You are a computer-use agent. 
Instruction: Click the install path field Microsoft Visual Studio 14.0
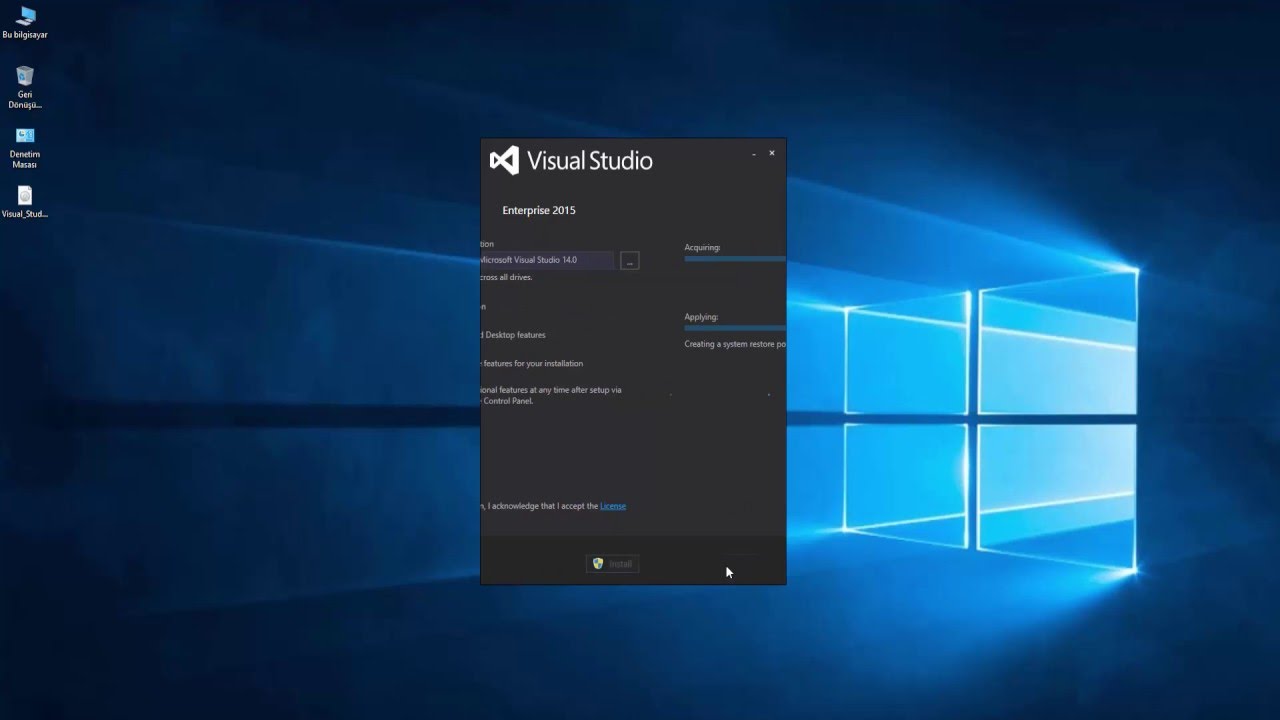tap(547, 260)
